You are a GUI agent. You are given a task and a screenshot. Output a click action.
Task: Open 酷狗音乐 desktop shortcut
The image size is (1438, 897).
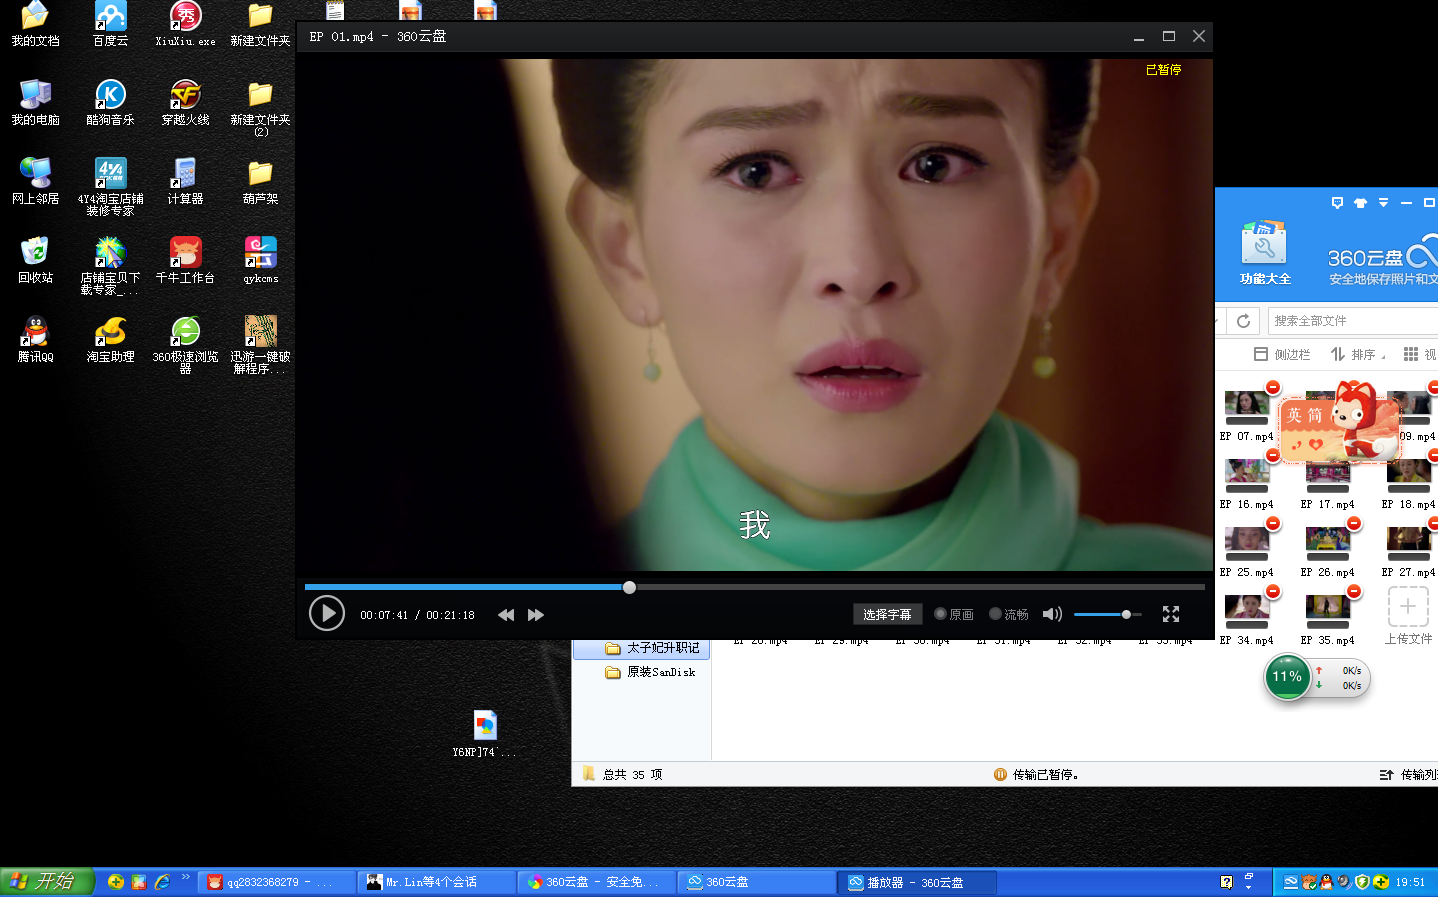click(x=110, y=103)
